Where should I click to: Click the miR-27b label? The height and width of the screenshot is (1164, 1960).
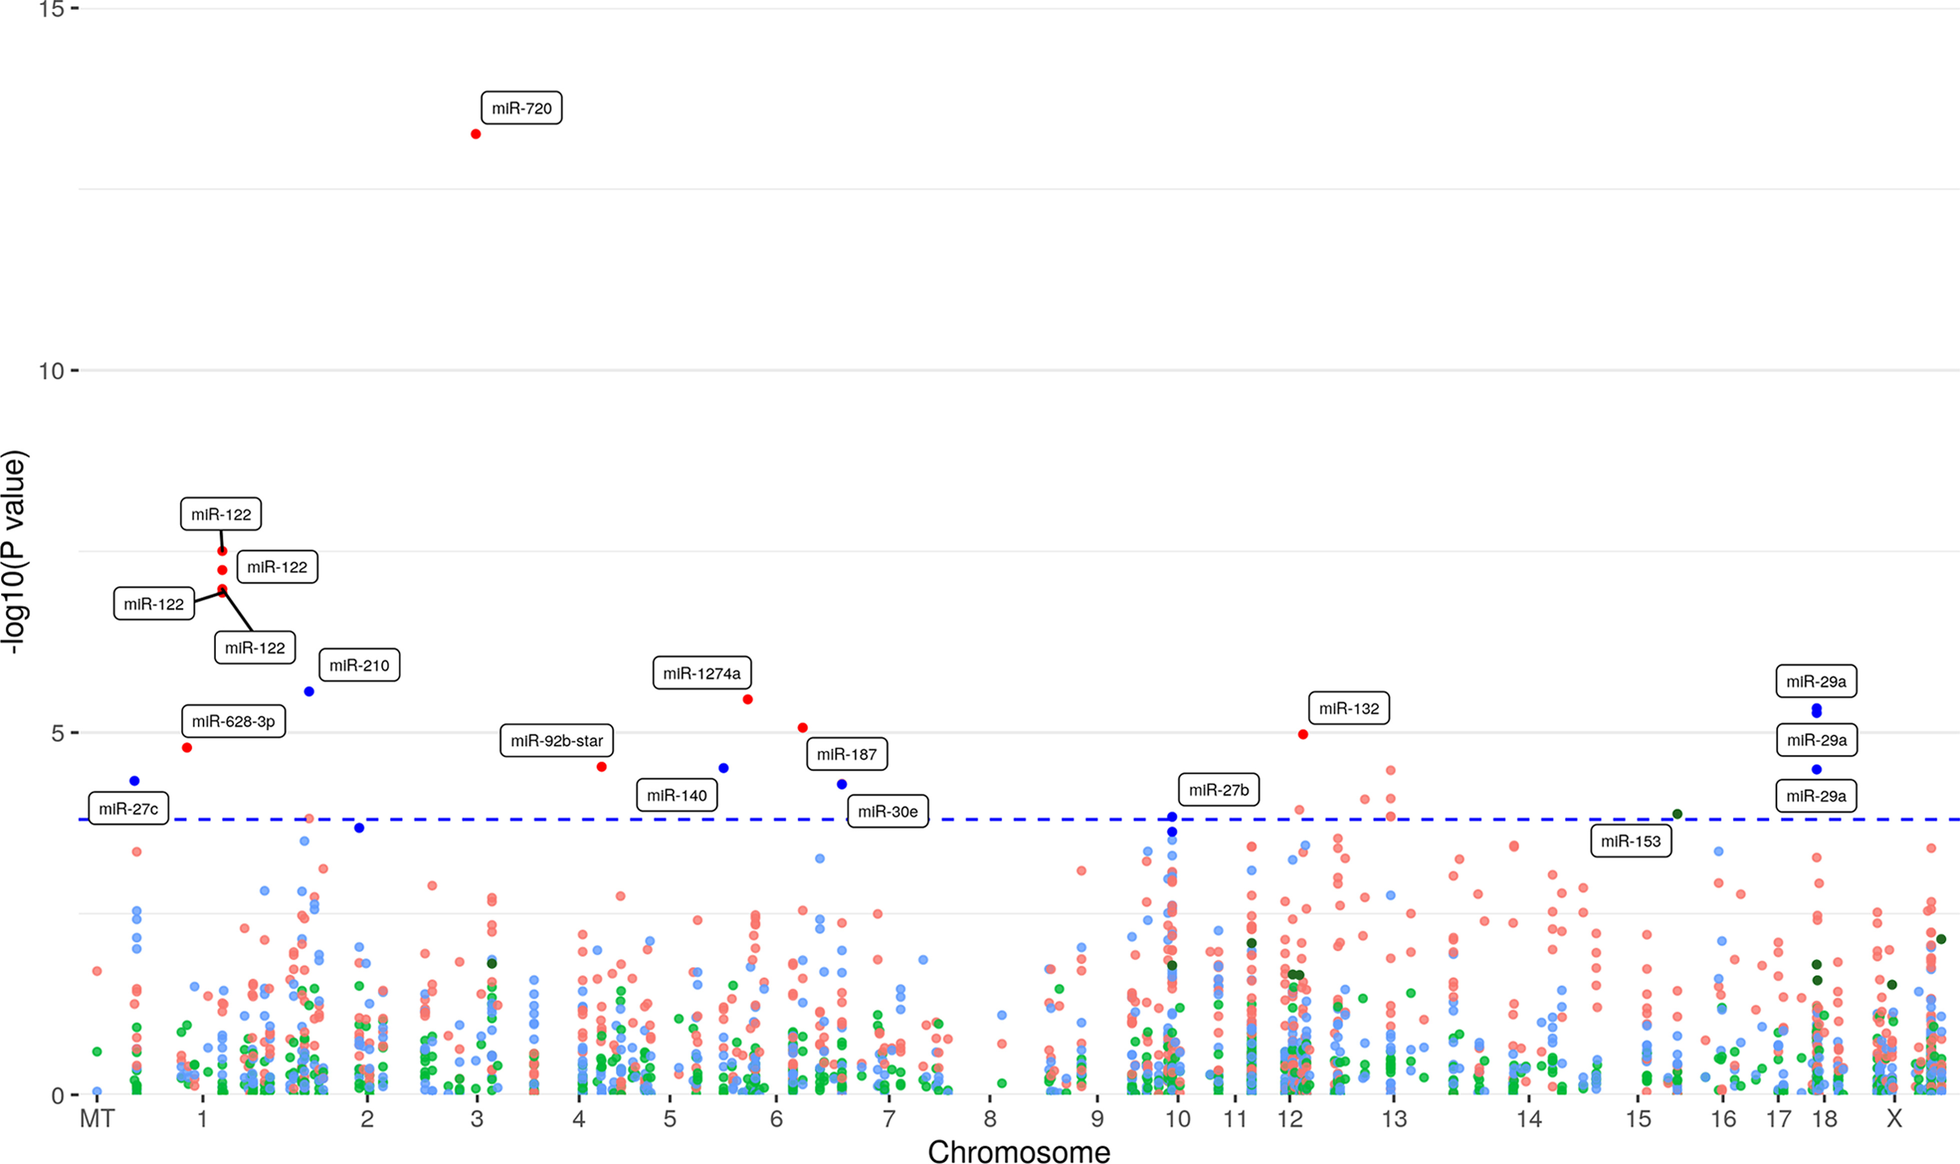[x=1219, y=790]
